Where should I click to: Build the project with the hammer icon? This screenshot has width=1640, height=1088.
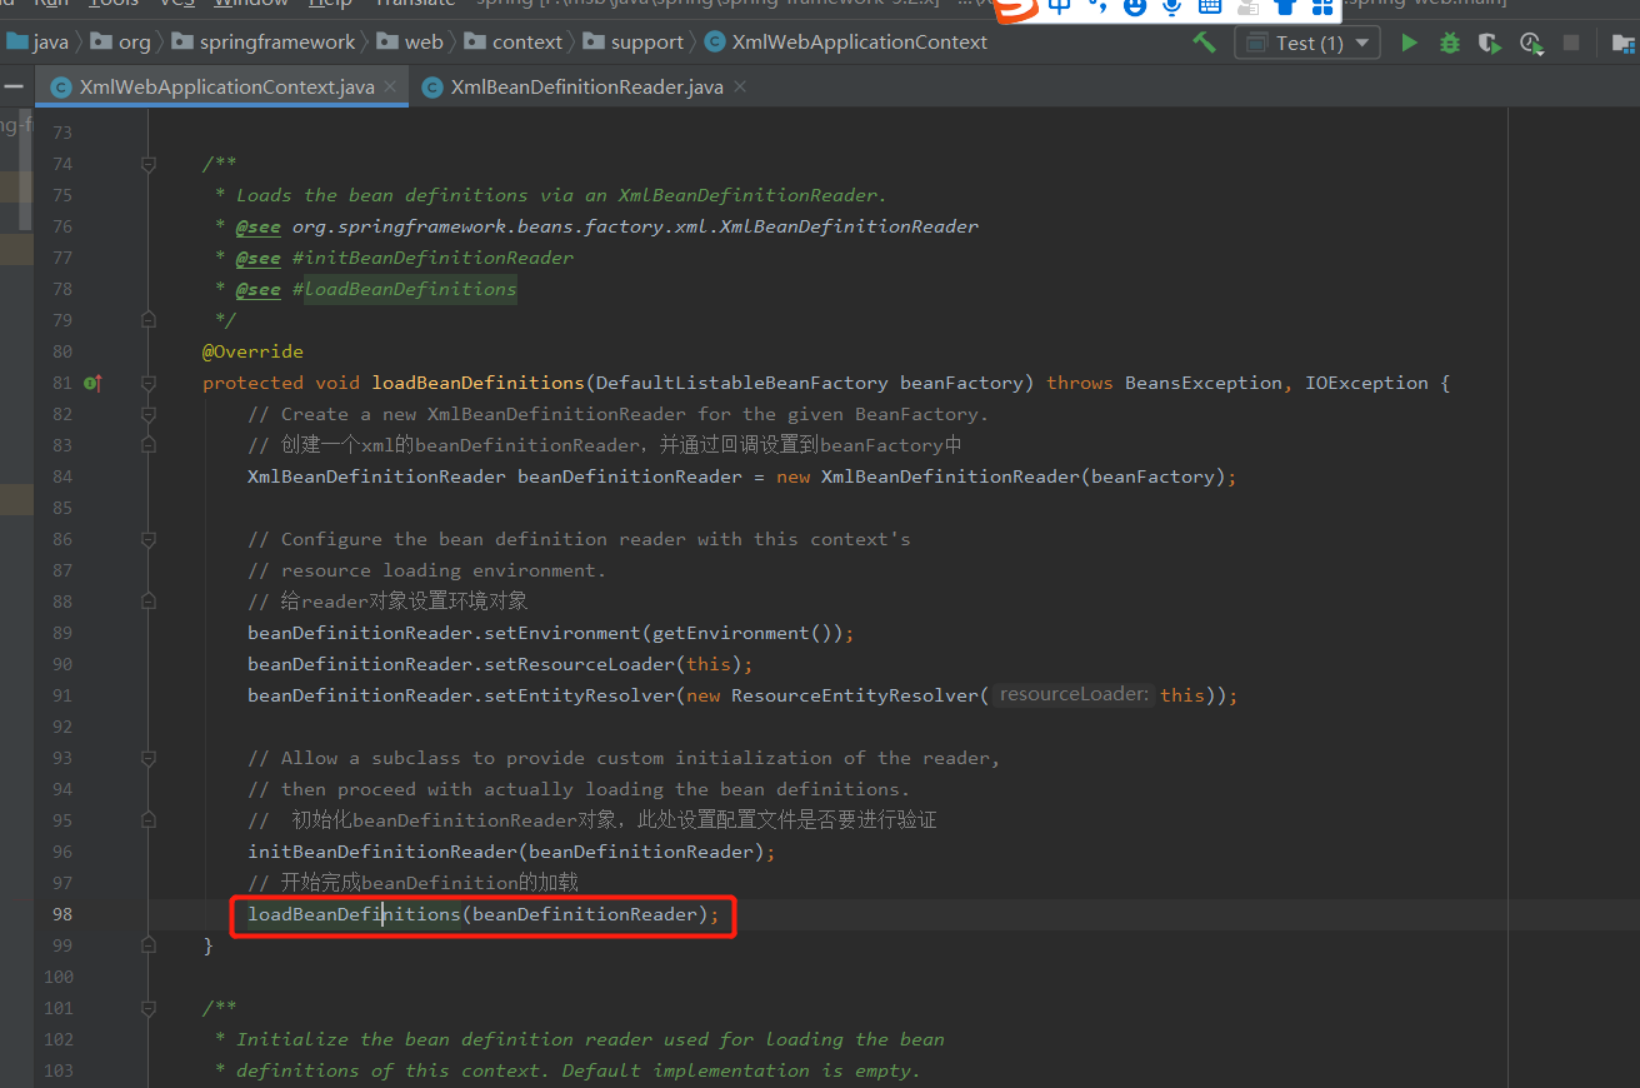point(1203,43)
